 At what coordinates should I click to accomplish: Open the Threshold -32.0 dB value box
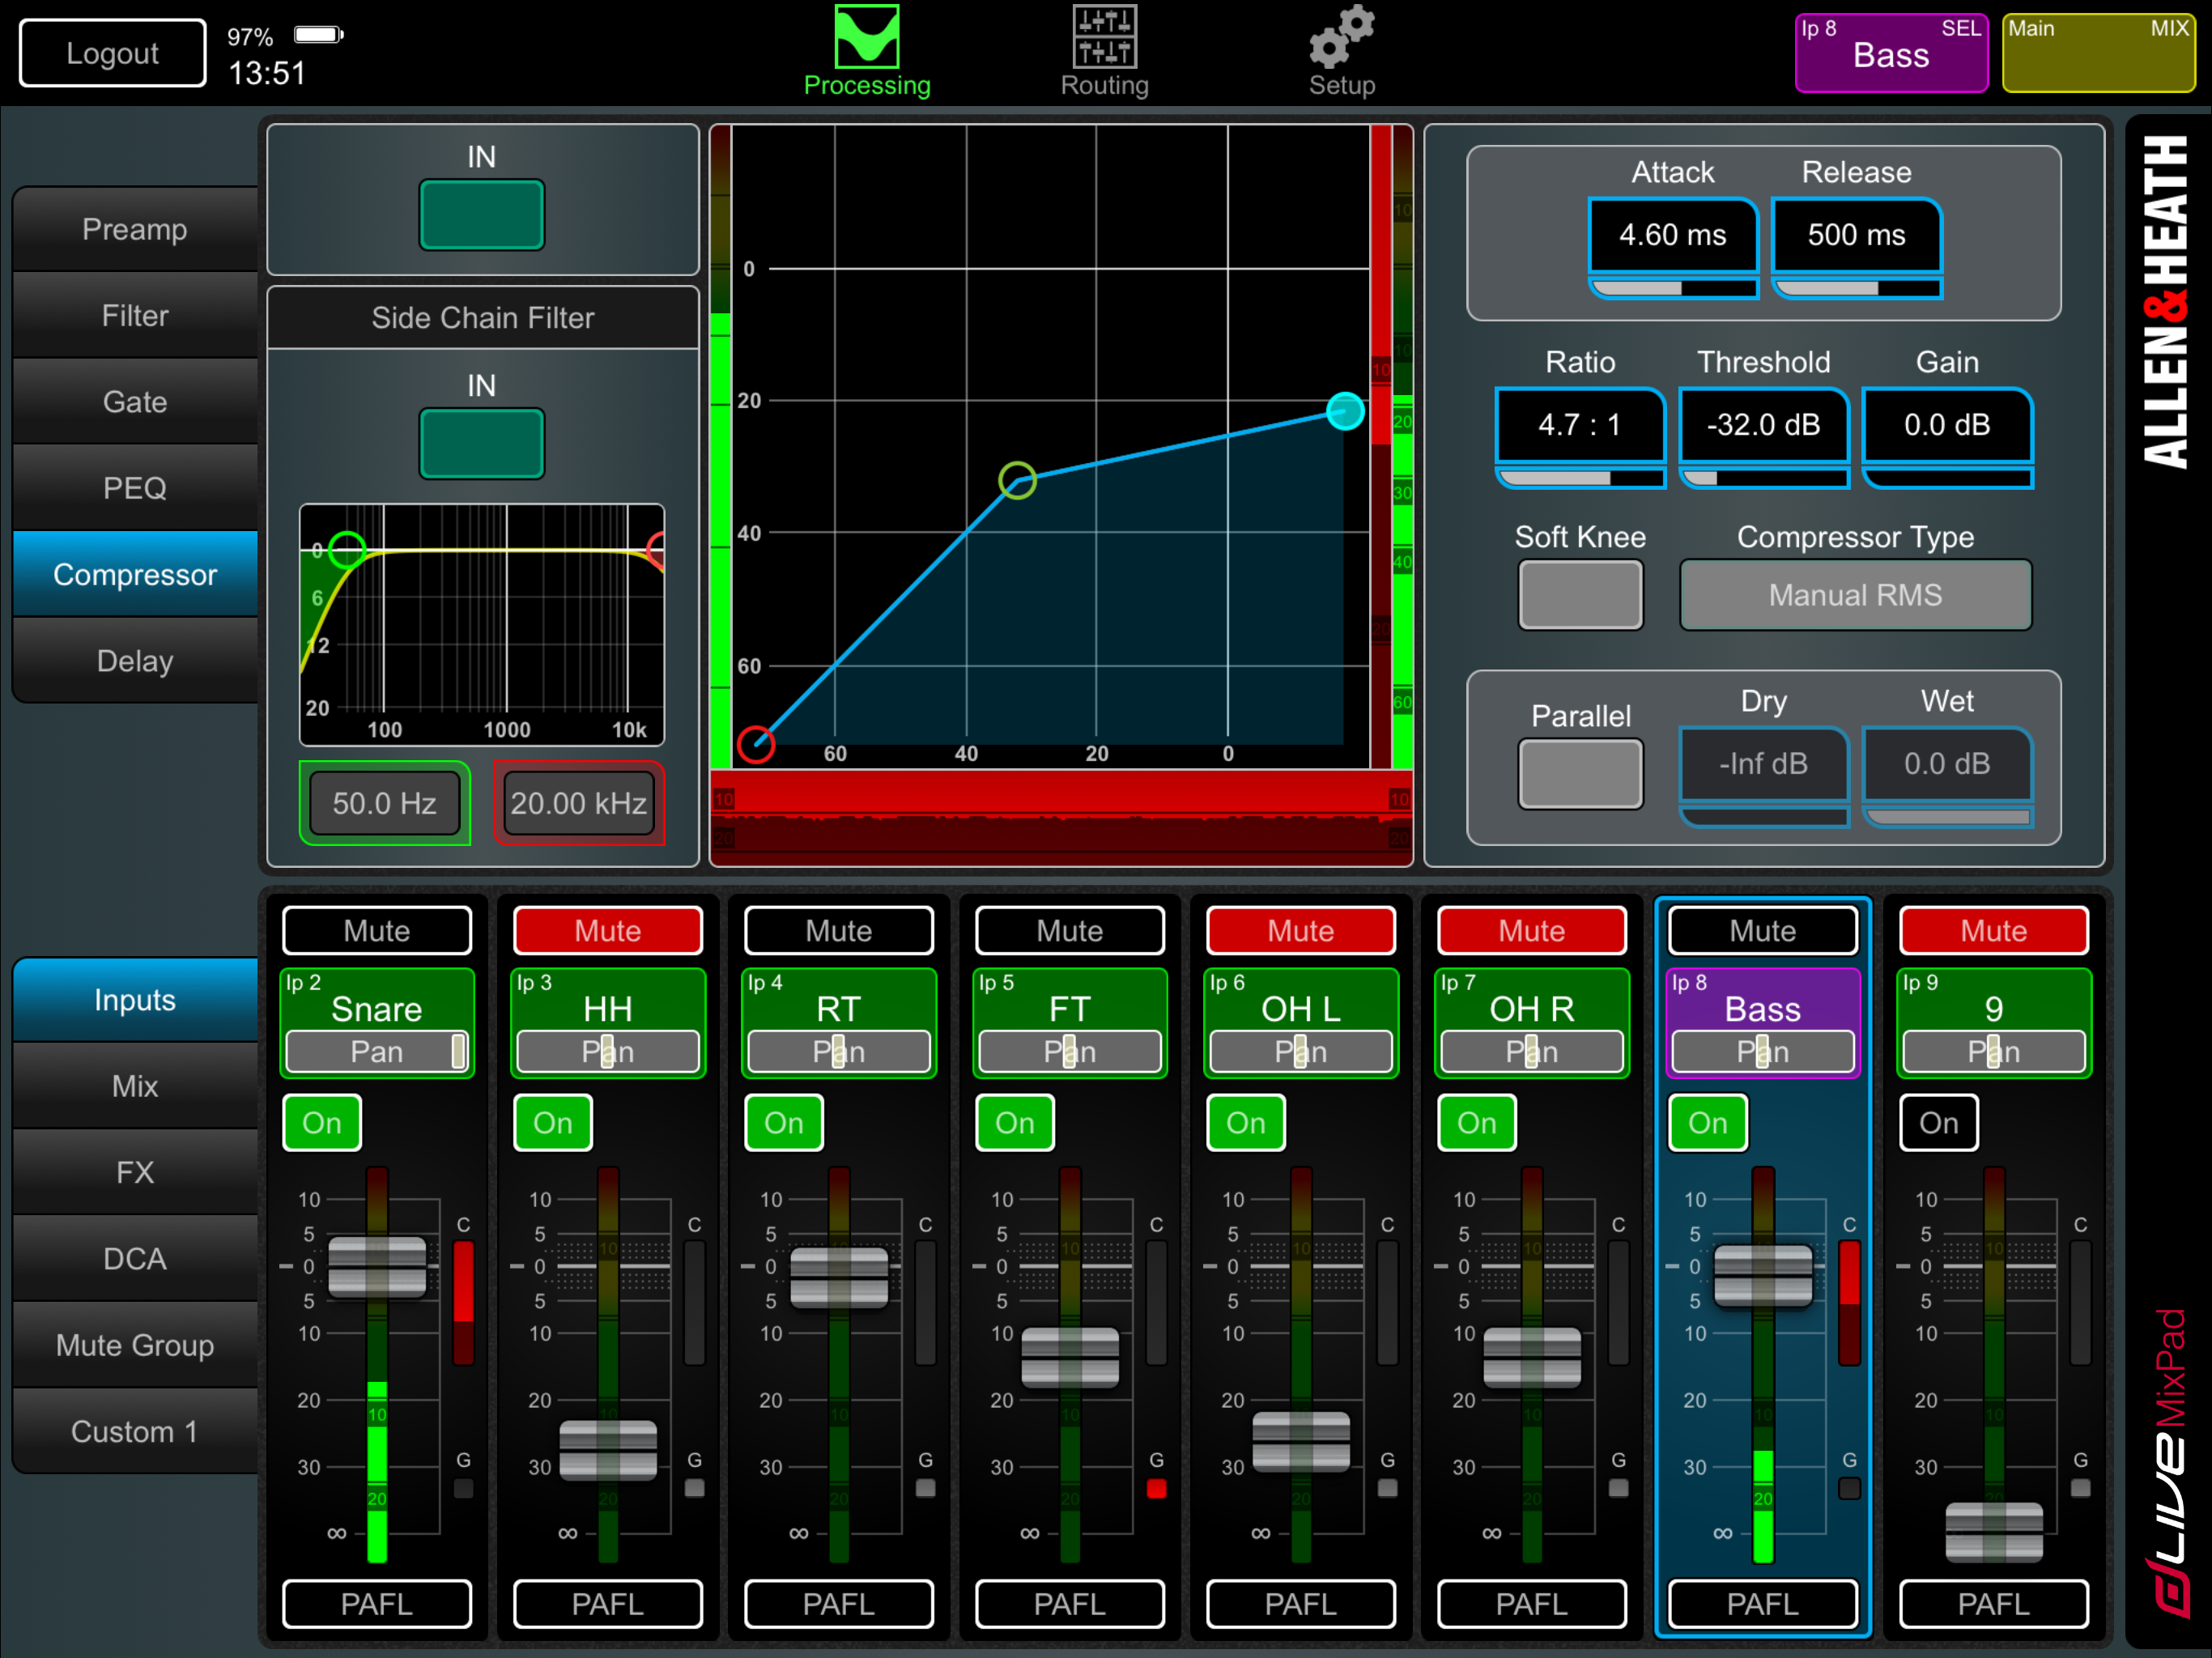(1763, 425)
